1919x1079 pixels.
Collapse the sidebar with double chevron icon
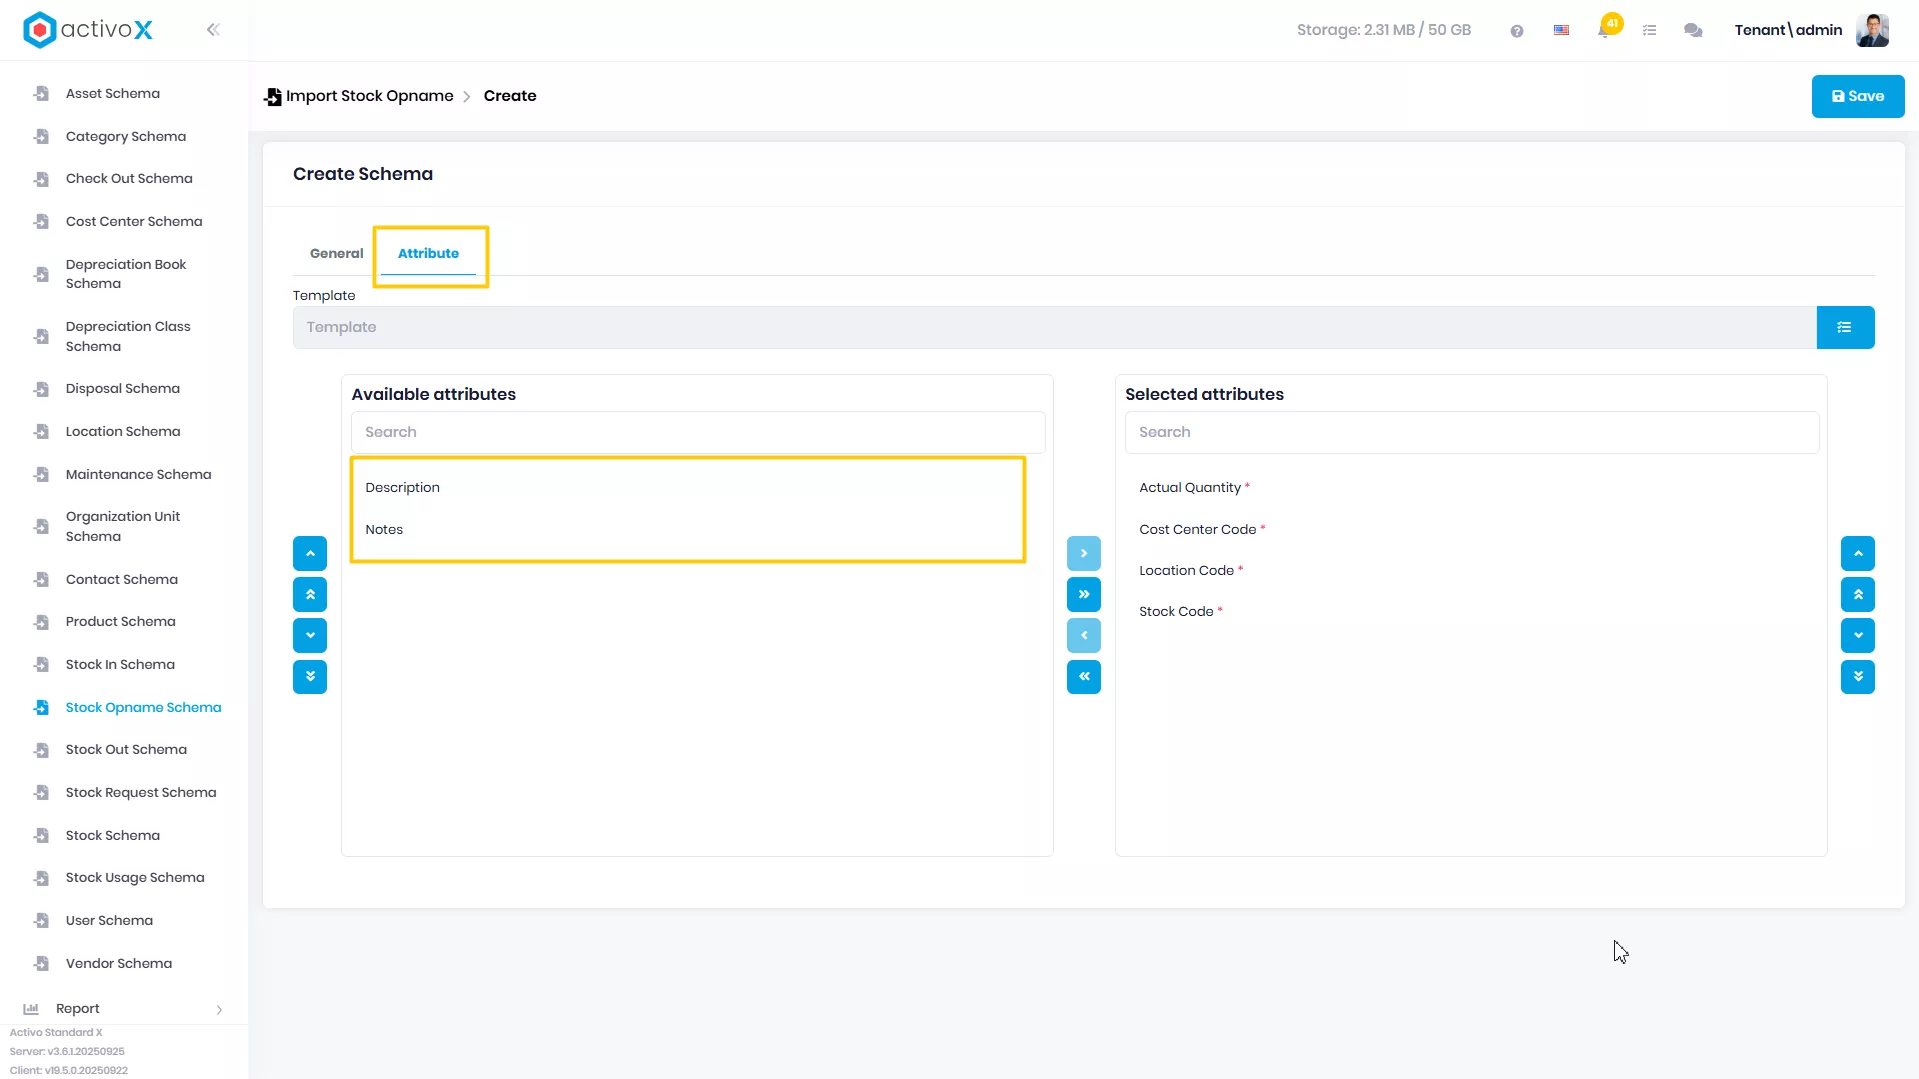click(x=213, y=30)
